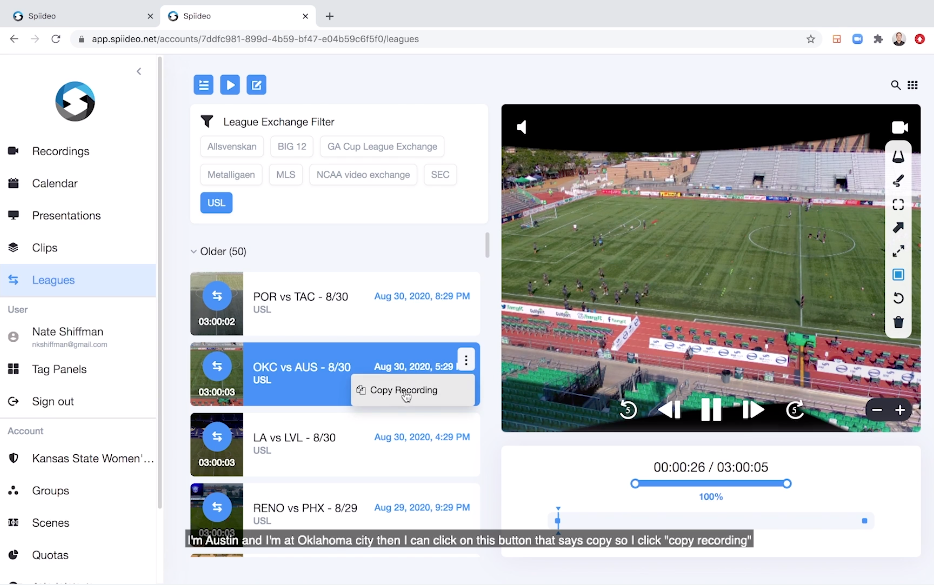Collapse the Older (50) section

pyautogui.click(x=194, y=251)
